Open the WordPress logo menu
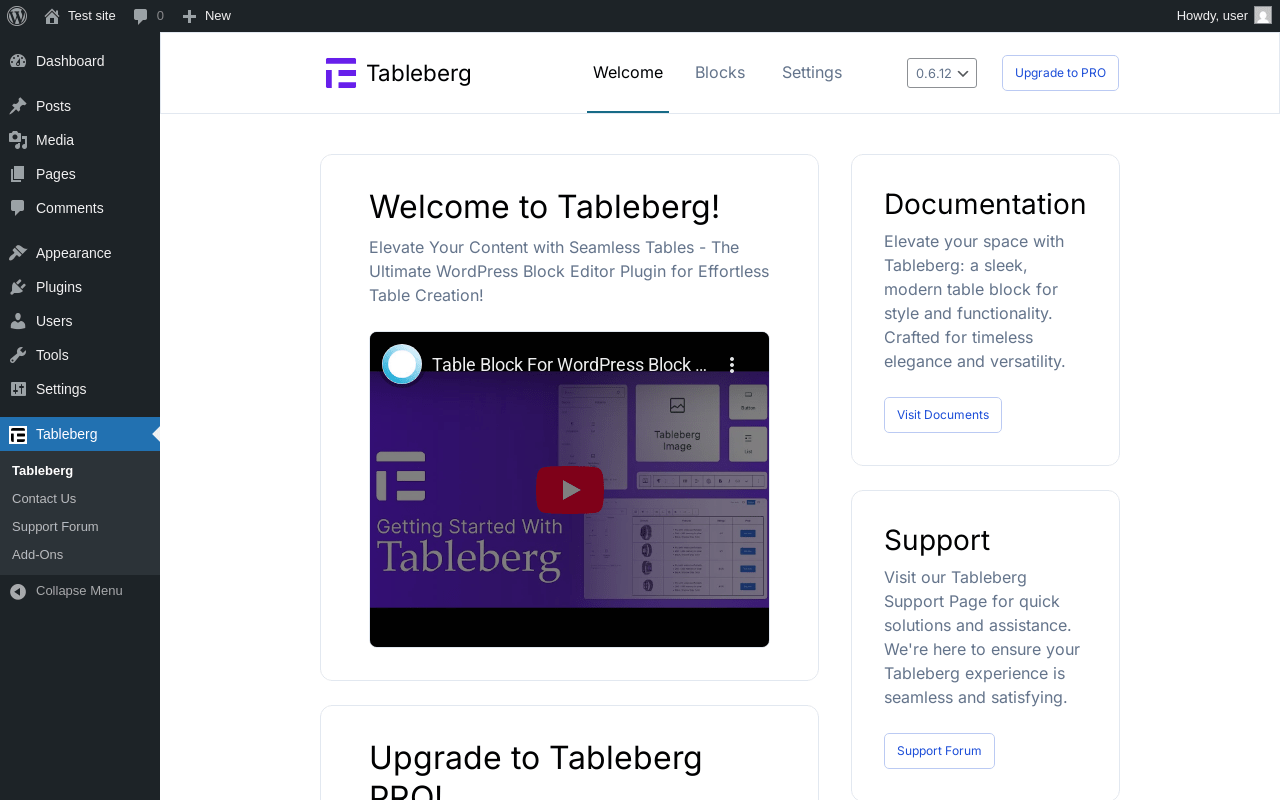This screenshot has height=800, width=1280. point(16,16)
